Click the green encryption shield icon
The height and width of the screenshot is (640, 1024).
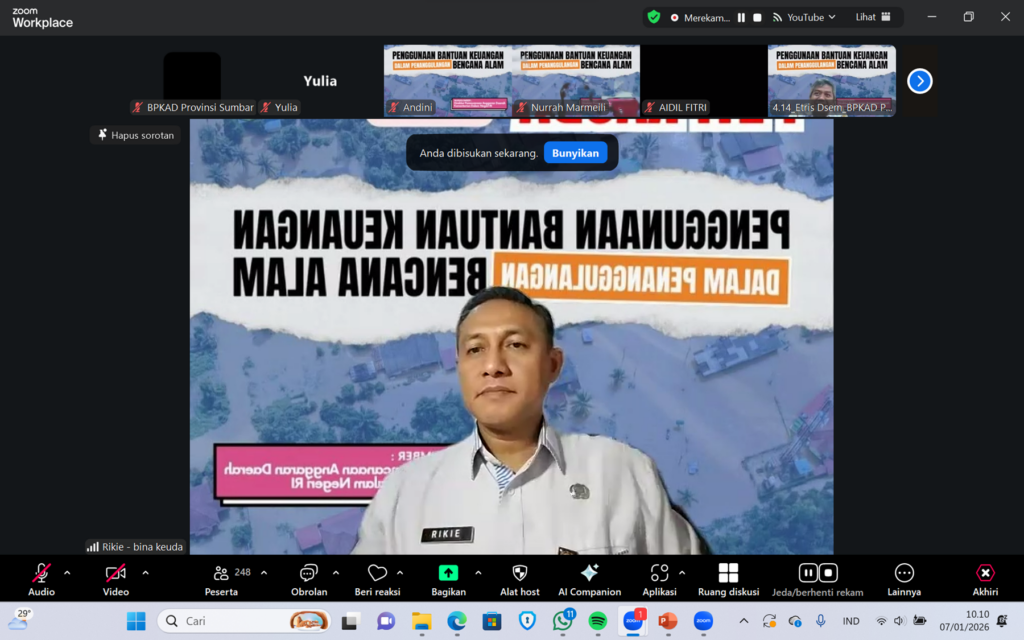(654, 17)
